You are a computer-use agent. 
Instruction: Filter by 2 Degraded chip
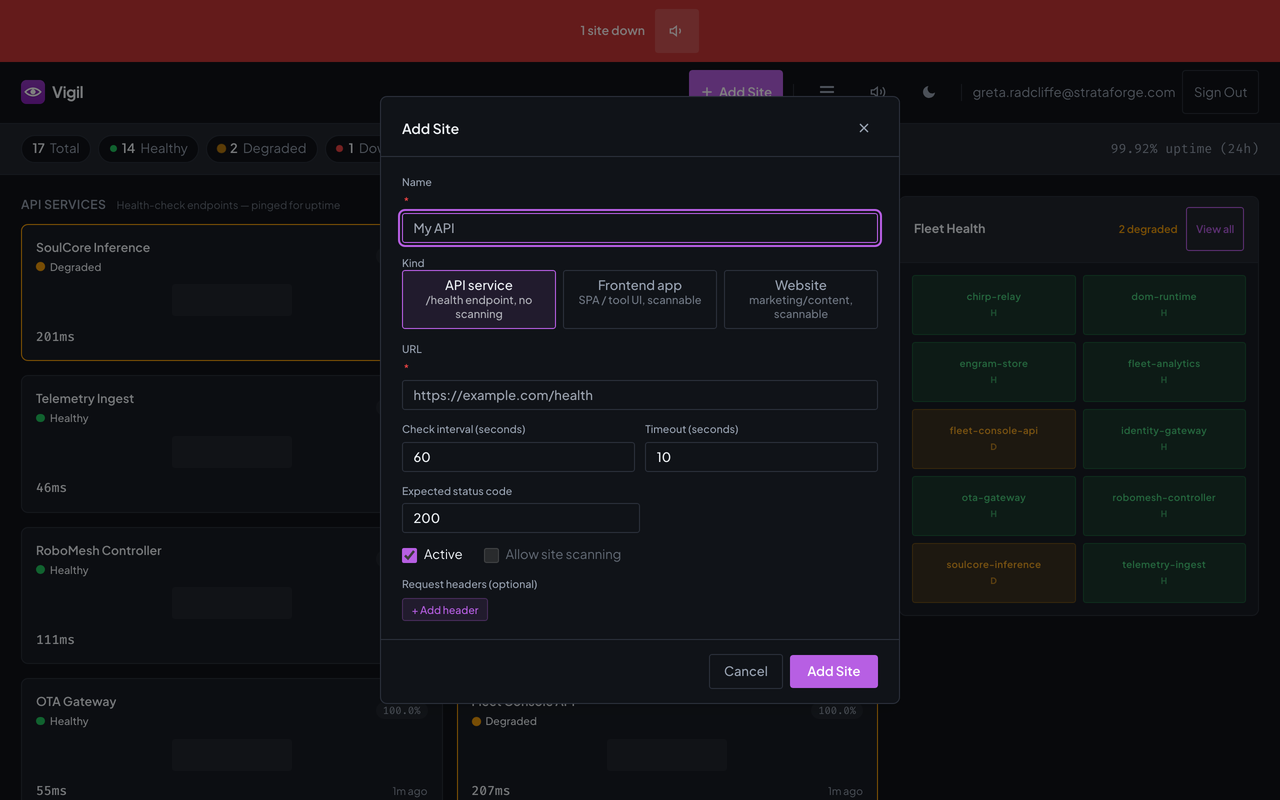(x=262, y=148)
